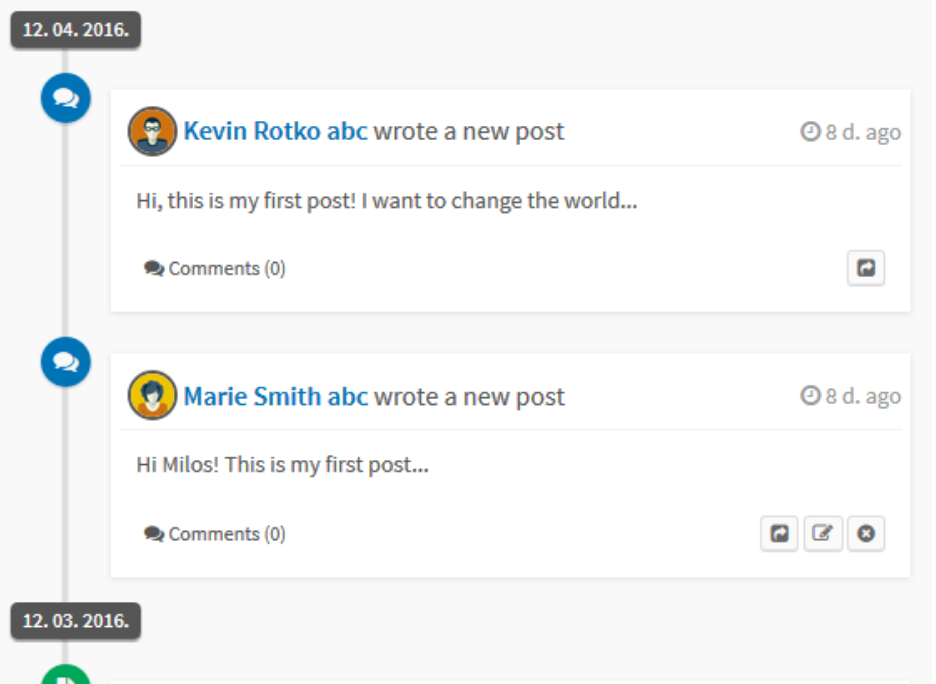936x684 pixels.
Task: Delete Marie Smith's post
Action: pos(866,534)
